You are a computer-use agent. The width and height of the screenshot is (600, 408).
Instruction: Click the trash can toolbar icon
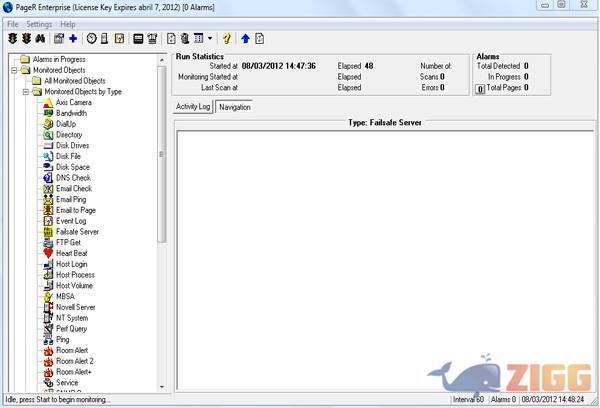click(x=185, y=39)
